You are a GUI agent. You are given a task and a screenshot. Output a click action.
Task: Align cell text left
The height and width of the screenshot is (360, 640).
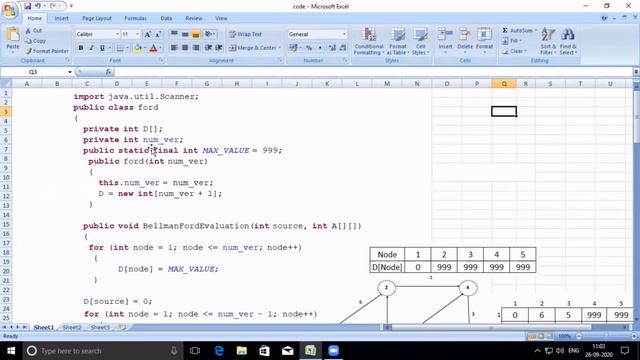pyautogui.click(x=174, y=48)
